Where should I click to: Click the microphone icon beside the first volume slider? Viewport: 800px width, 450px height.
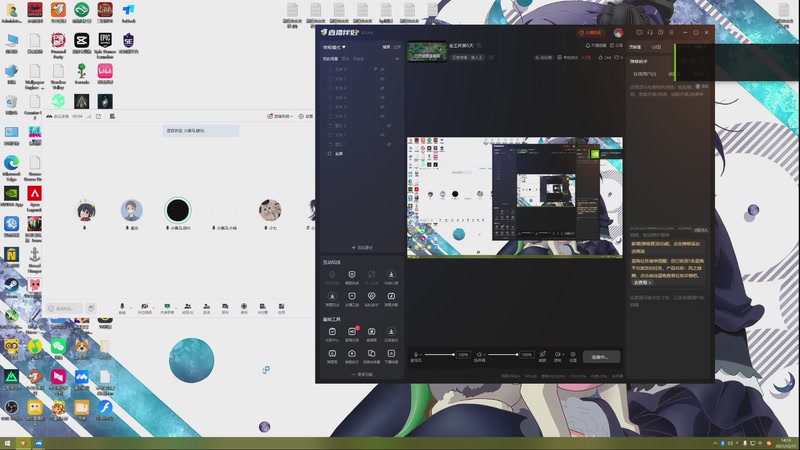[416, 354]
